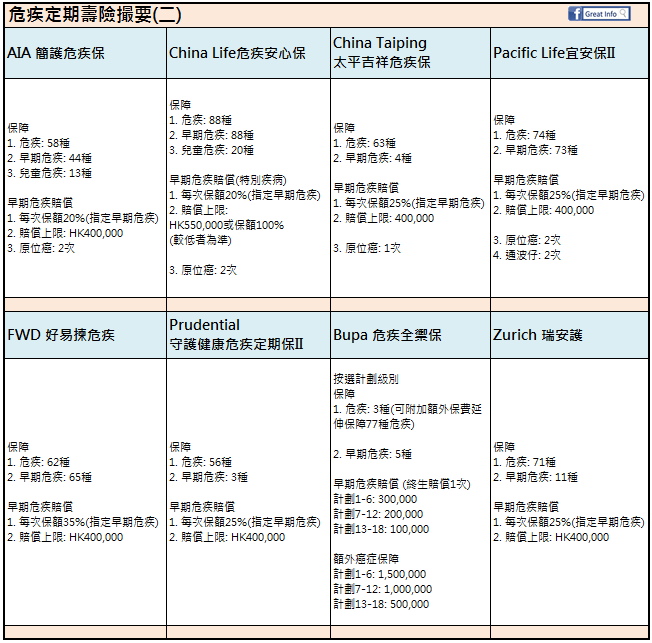The image size is (652, 643).
Task: Click the text 危疾: 58種 under AIA
Action: pyautogui.click(x=39, y=143)
